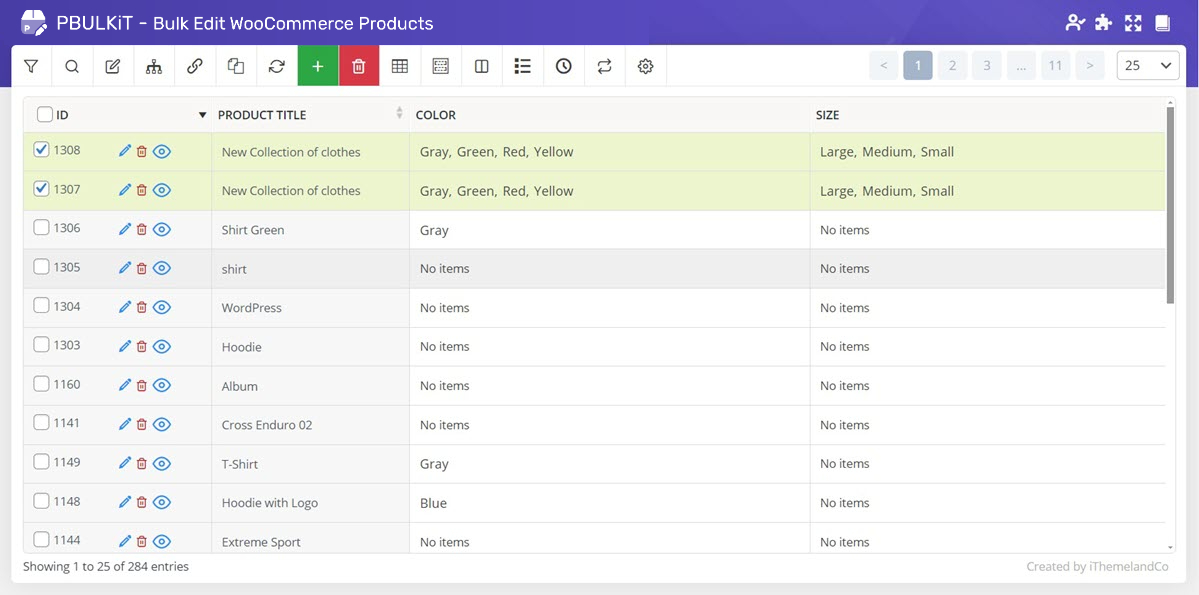Open settings gear icon in toolbar
The width and height of the screenshot is (1199, 595).
coord(646,66)
